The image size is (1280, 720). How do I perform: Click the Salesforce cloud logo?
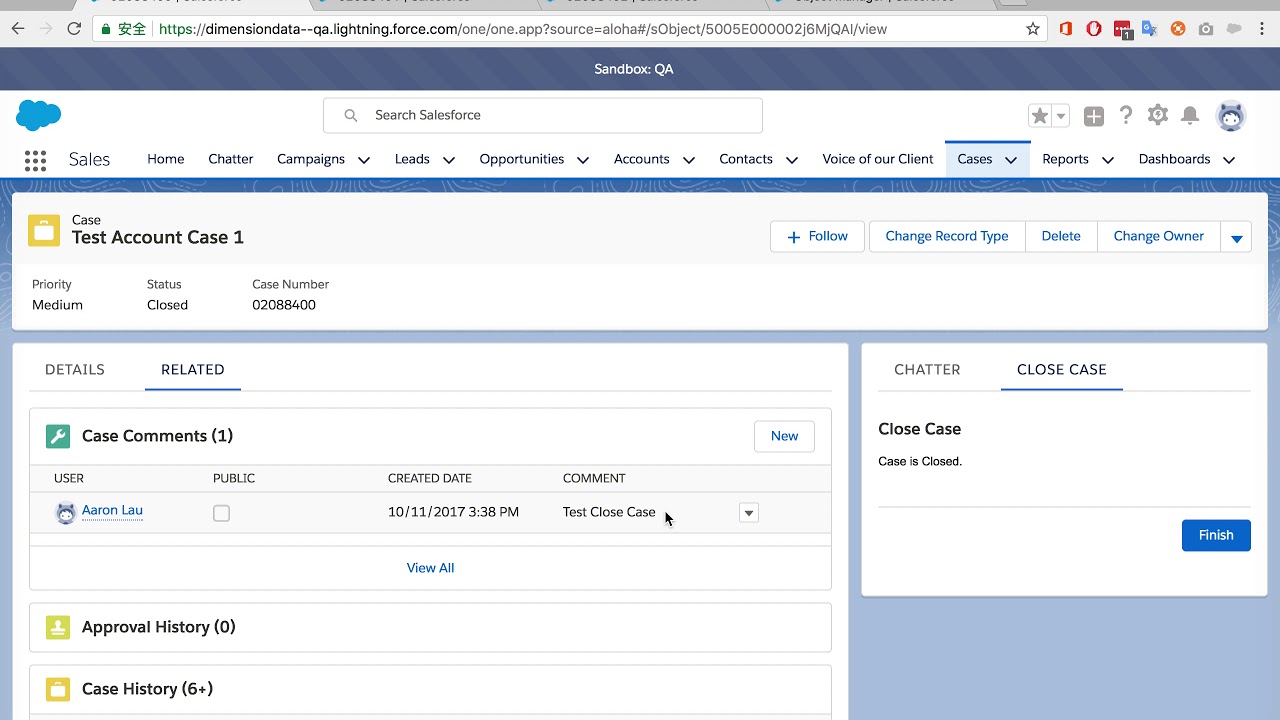(x=39, y=115)
